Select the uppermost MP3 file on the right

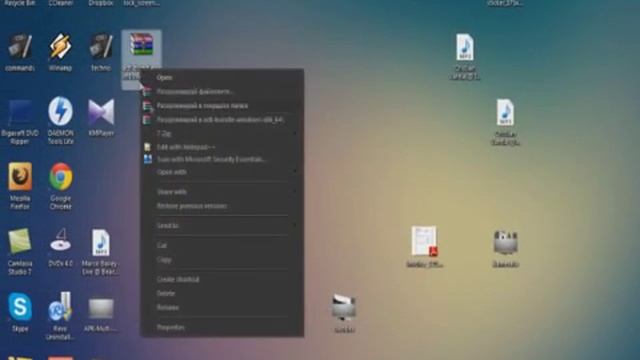[x=464, y=56]
